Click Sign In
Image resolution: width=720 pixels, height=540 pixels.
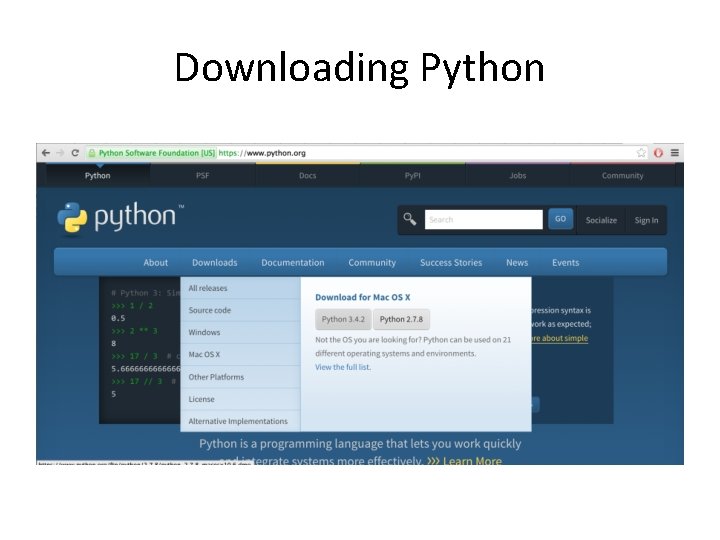pyautogui.click(x=646, y=220)
